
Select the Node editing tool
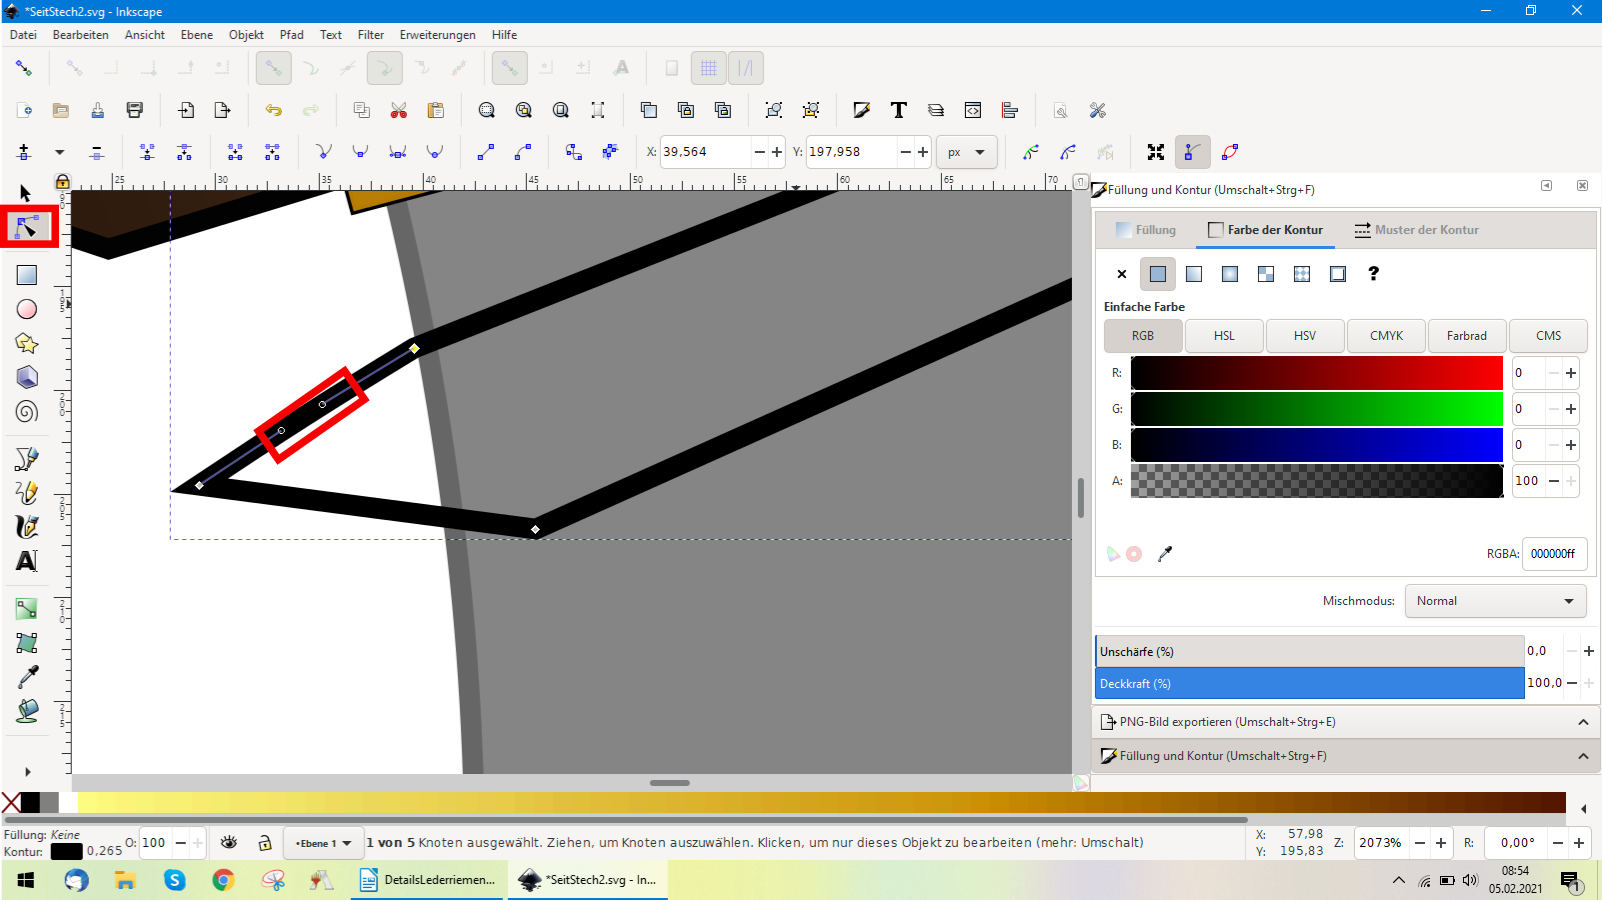(x=27, y=228)
